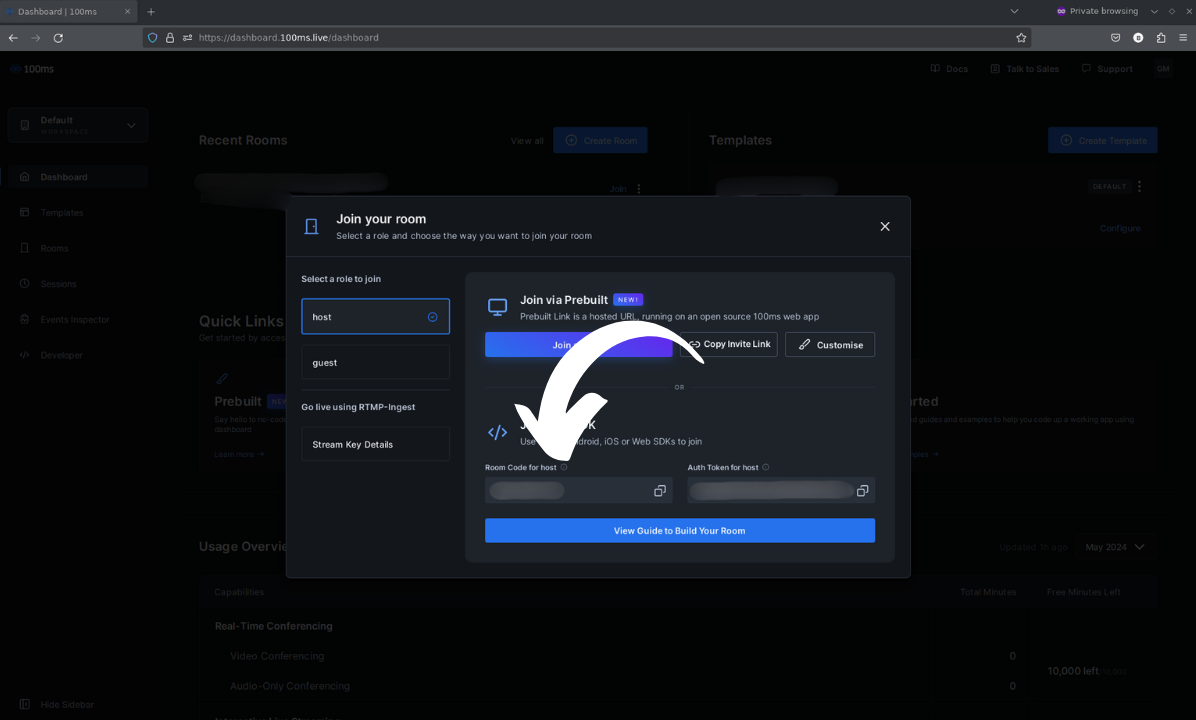Click the 100ms logo
1196x720 pixels.
pyautogui.click(x=32, y=69)
